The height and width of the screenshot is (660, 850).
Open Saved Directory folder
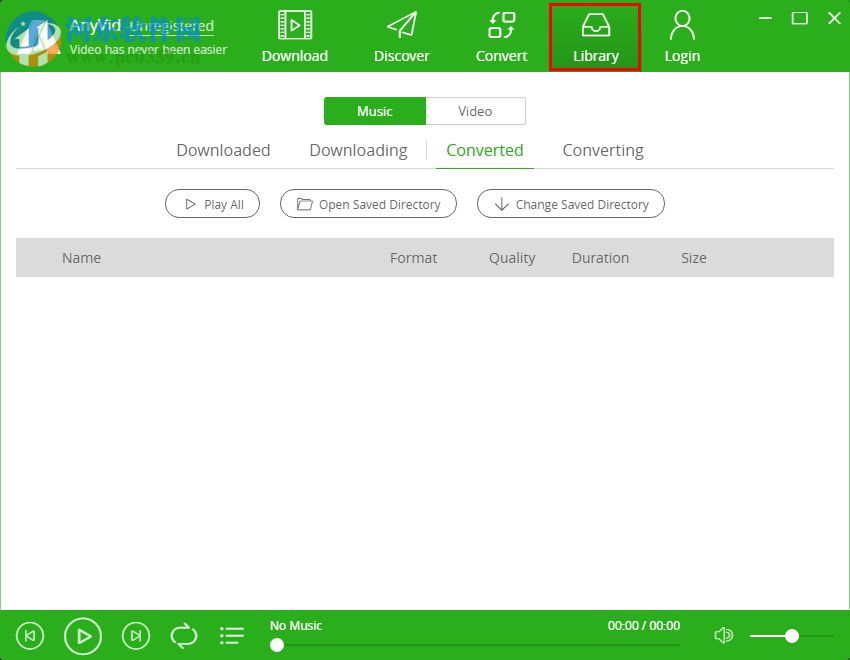point(368,204)
